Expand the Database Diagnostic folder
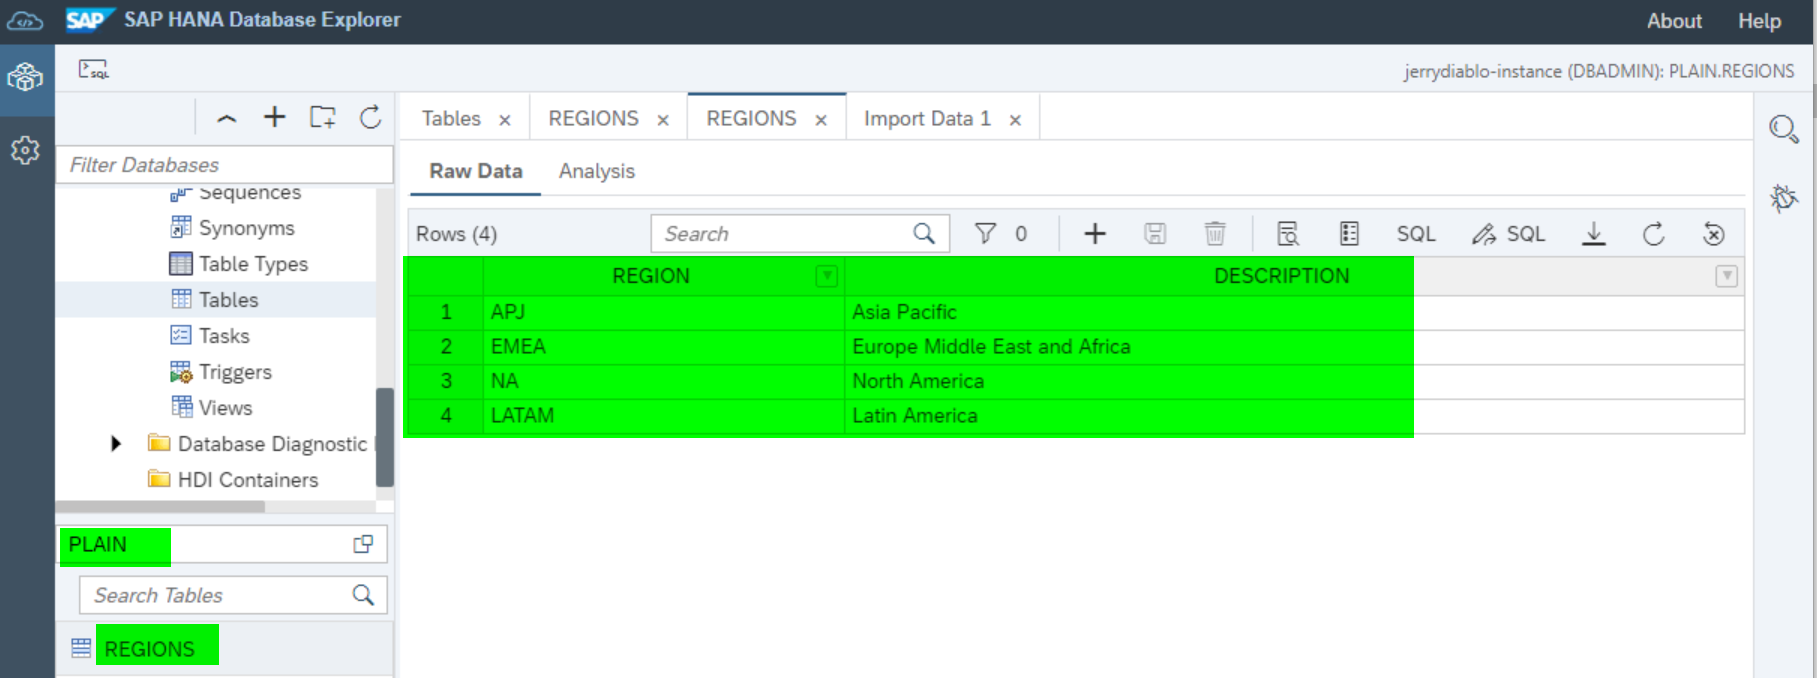Screen dimensions: 1817x678 pos(116,443)
